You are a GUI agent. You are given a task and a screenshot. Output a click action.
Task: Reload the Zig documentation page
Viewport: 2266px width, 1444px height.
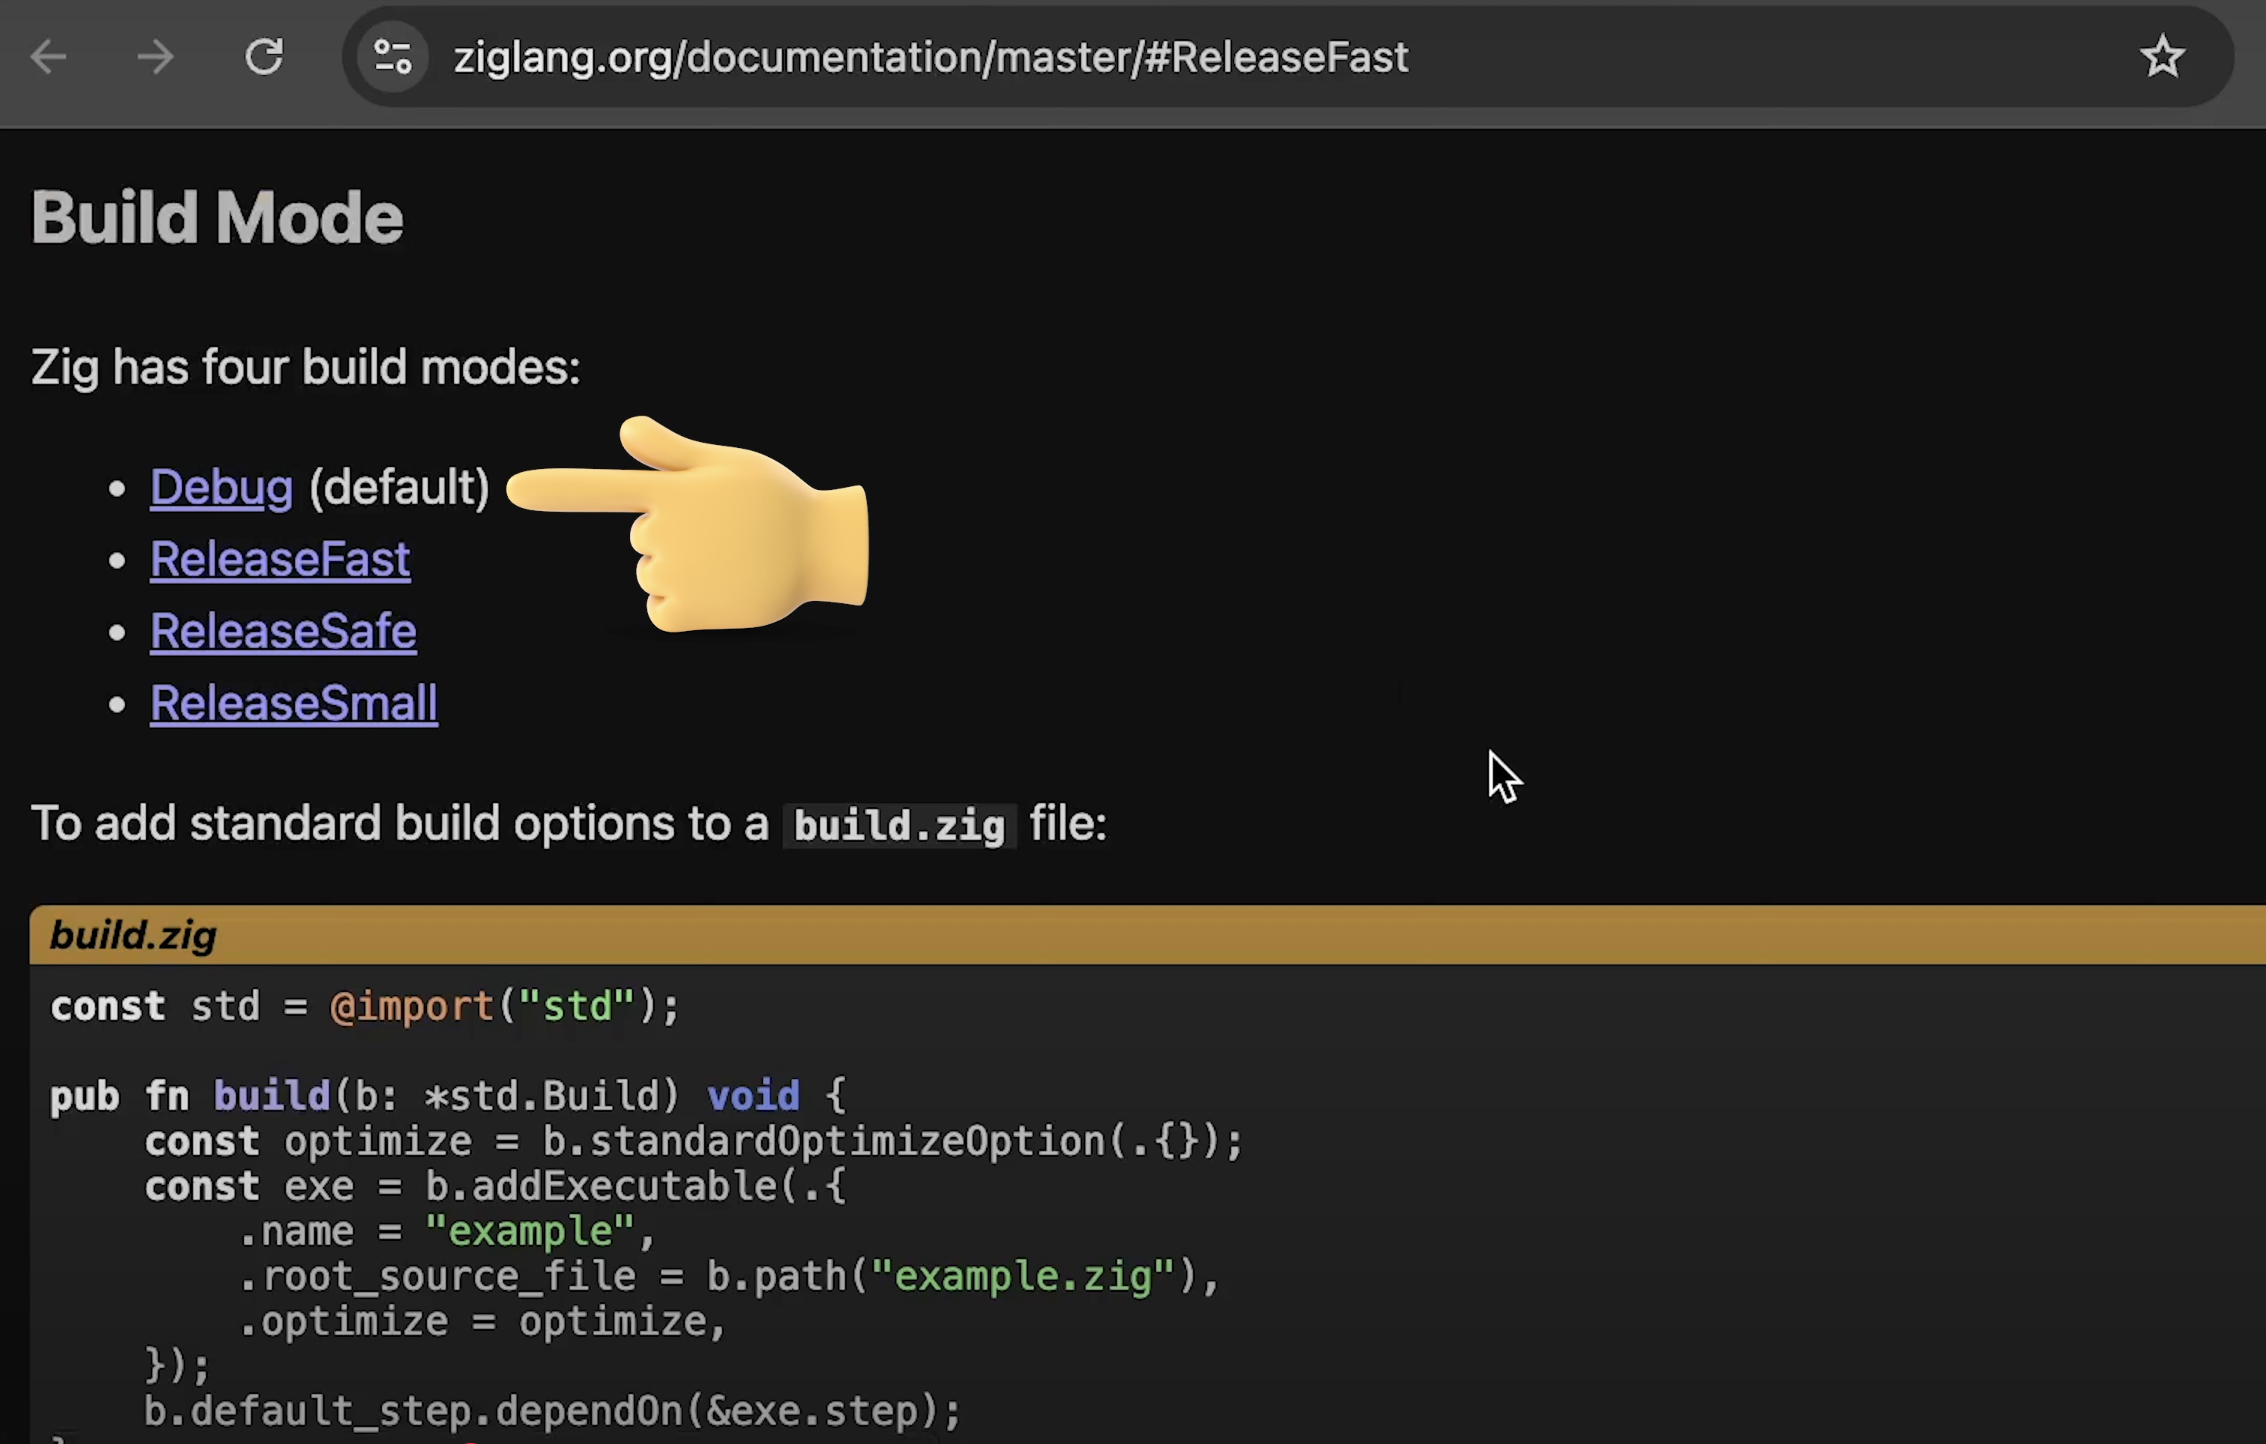coord(264,57)
